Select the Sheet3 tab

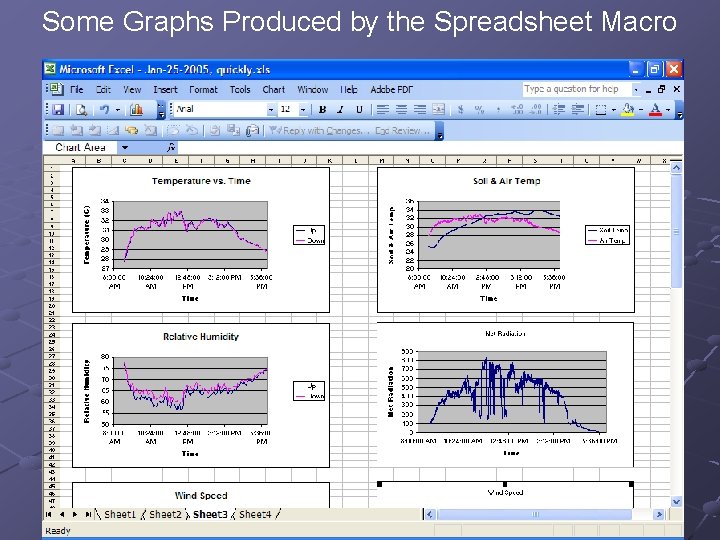[x=210, y=514]
